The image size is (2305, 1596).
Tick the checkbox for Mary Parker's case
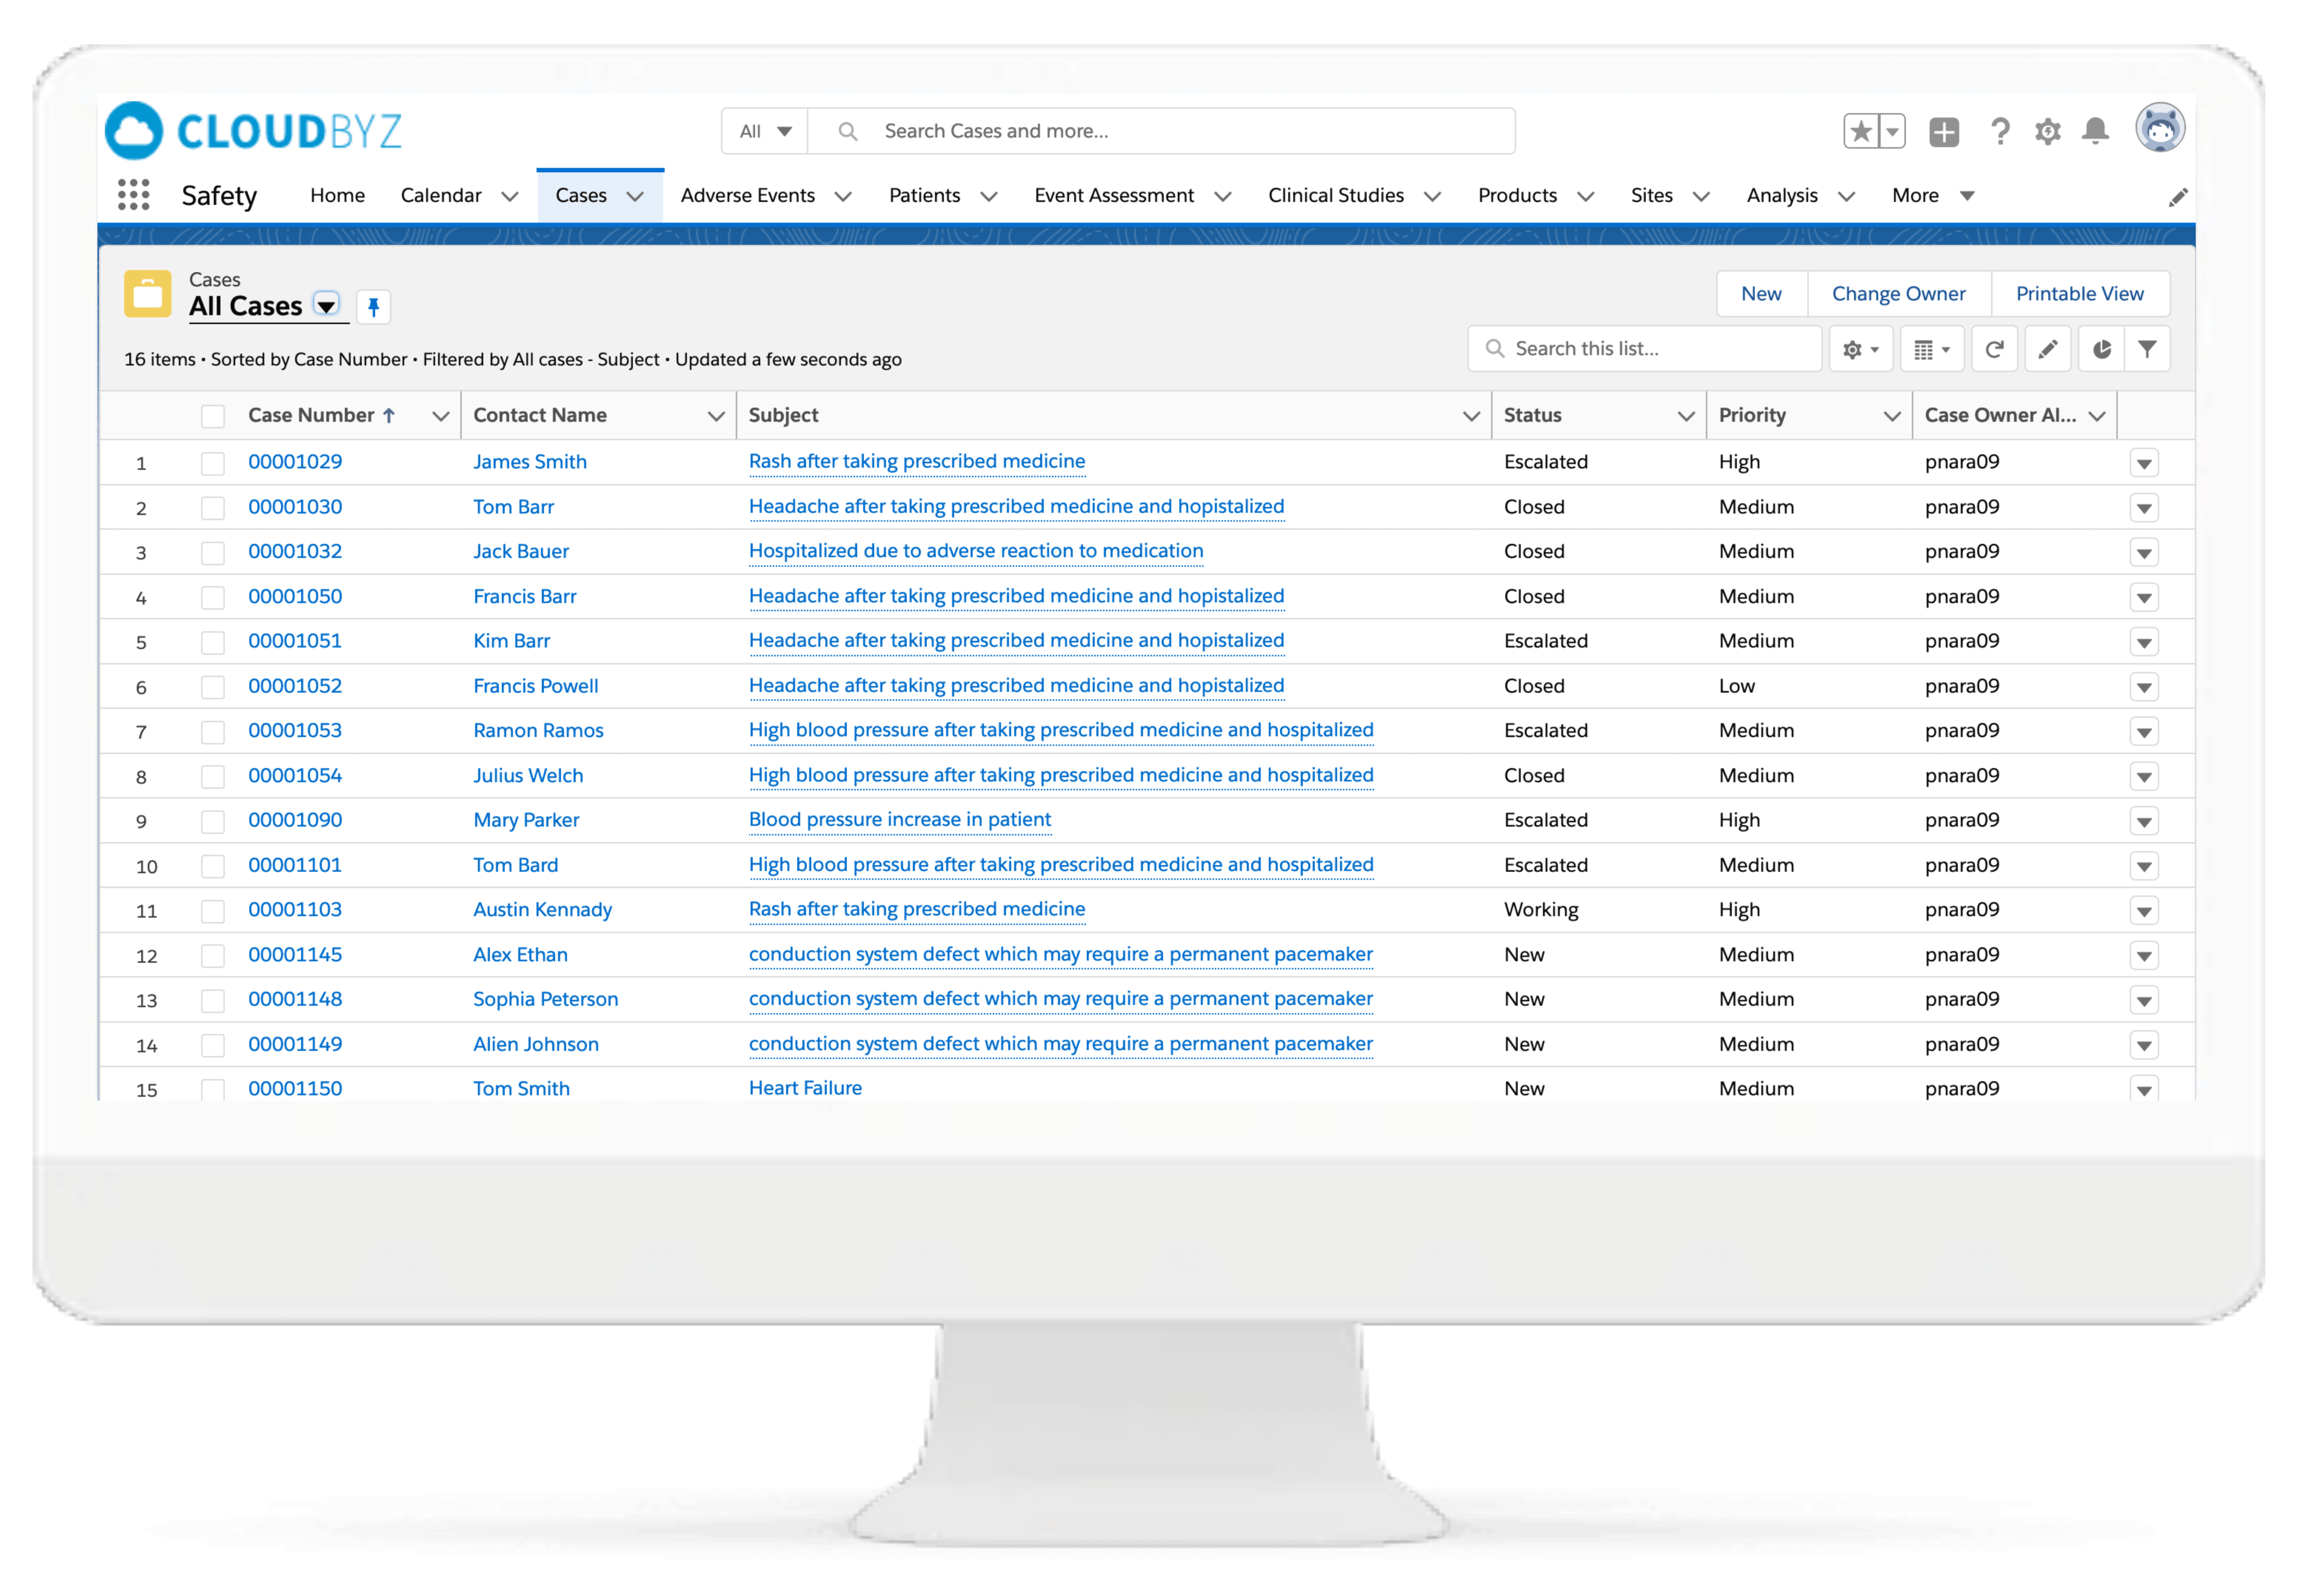tap(213, 821)
